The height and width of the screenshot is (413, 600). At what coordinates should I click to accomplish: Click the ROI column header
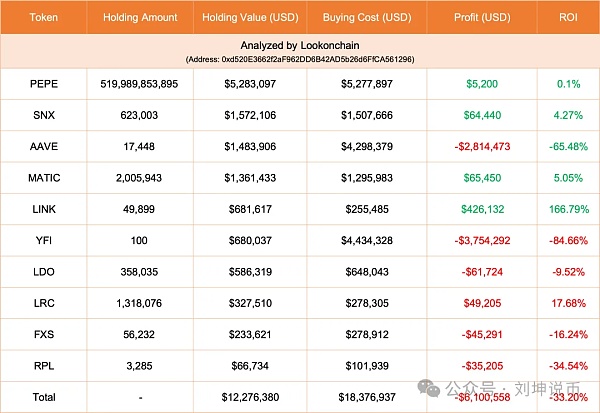(x=569, y=17)
